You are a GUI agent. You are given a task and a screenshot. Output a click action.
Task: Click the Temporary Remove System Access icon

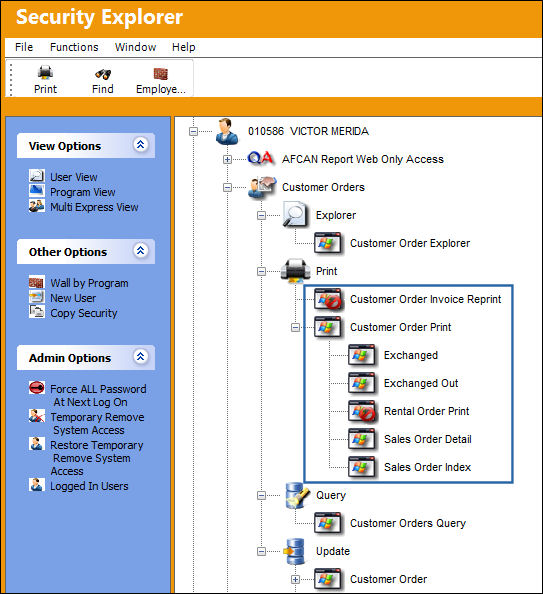[37, 416]
